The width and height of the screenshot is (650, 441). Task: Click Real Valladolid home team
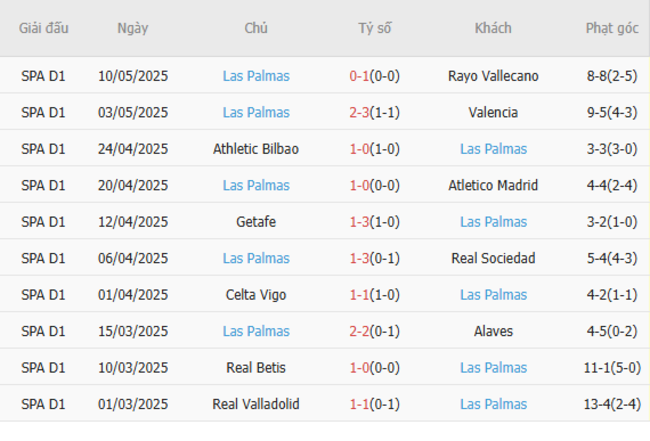tap(256, 404)
